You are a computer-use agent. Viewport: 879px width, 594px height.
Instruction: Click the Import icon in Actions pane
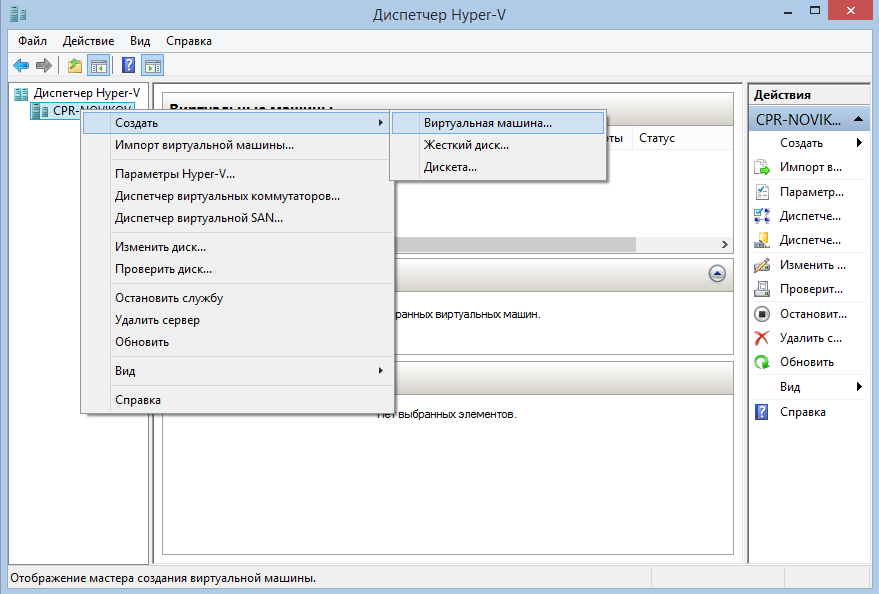[x=761, y=167]
